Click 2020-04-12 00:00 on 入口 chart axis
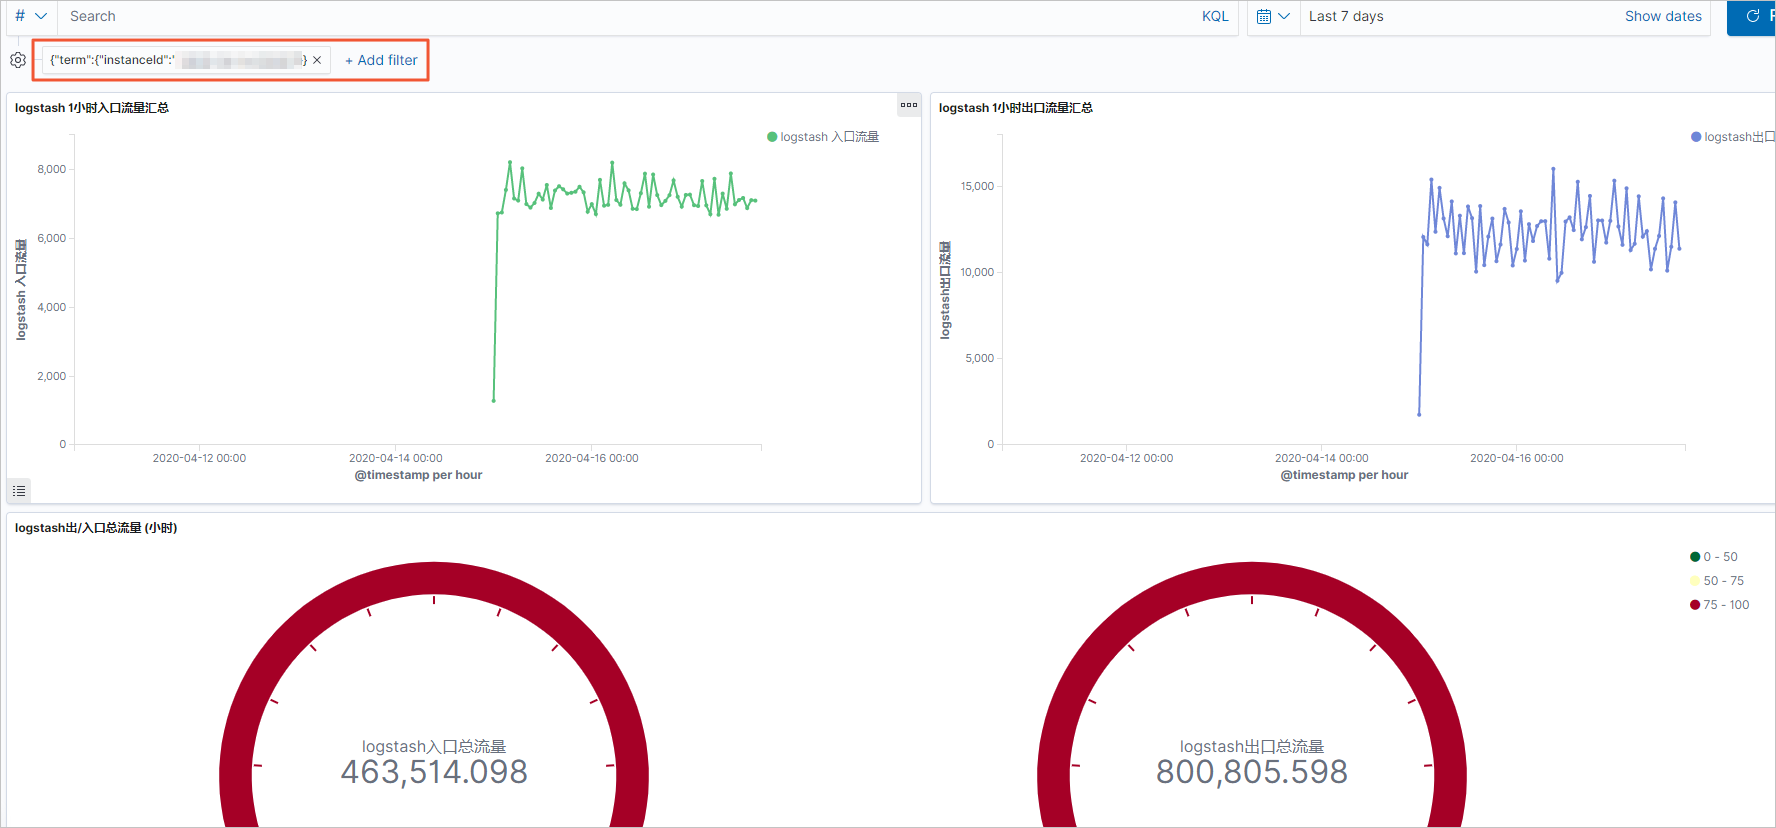Viewport: 1776px width, 828px height. (199, 458)
